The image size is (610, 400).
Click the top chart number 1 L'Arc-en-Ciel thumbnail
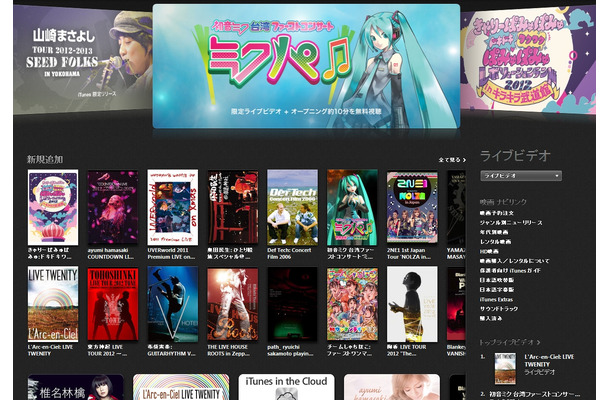coord(505,368)
